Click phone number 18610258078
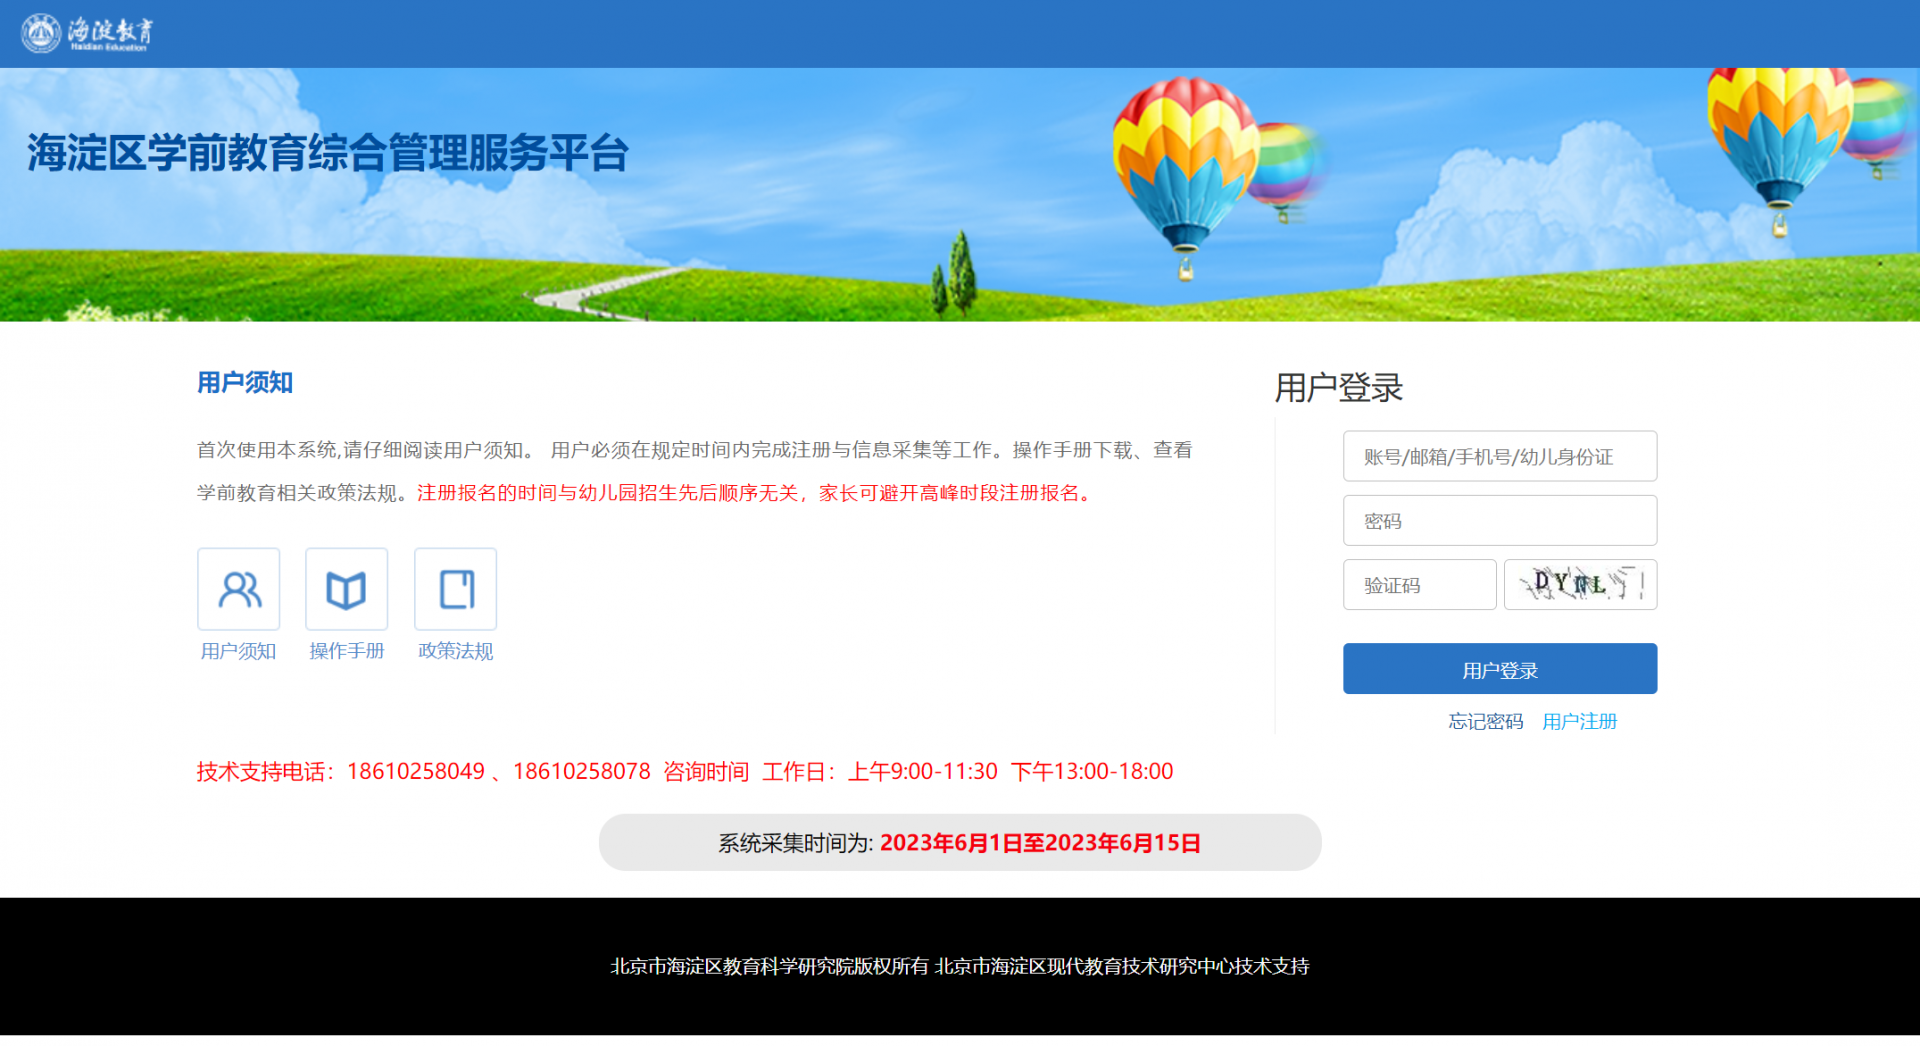 (x=581, y=771)
